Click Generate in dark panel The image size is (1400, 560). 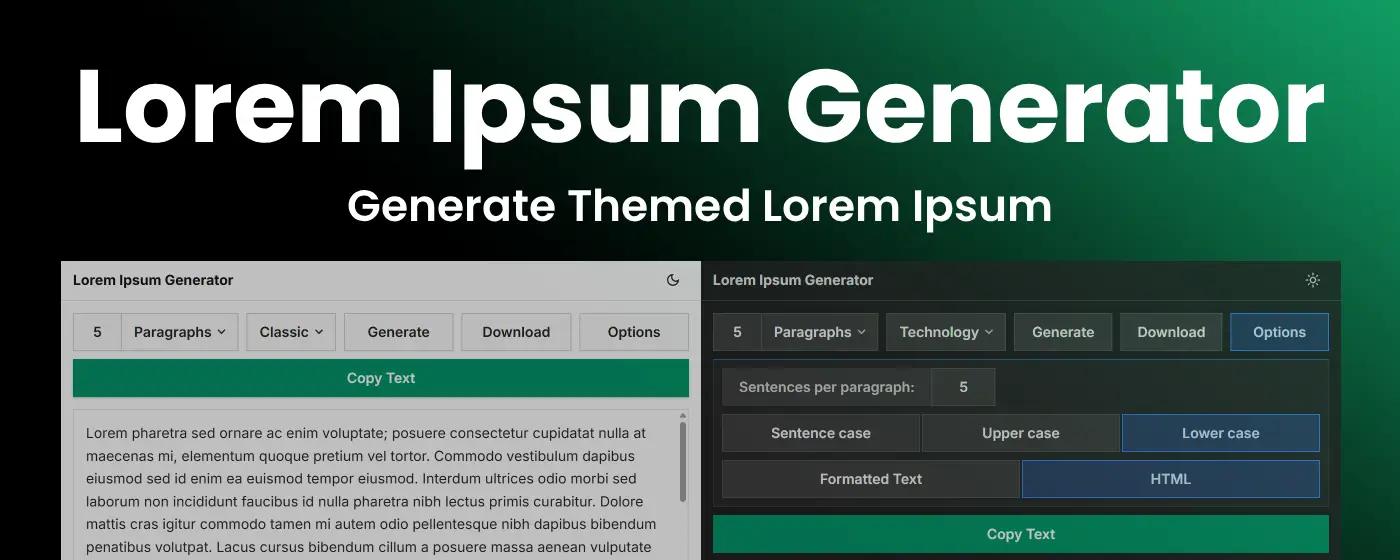tap(1063, 332)
